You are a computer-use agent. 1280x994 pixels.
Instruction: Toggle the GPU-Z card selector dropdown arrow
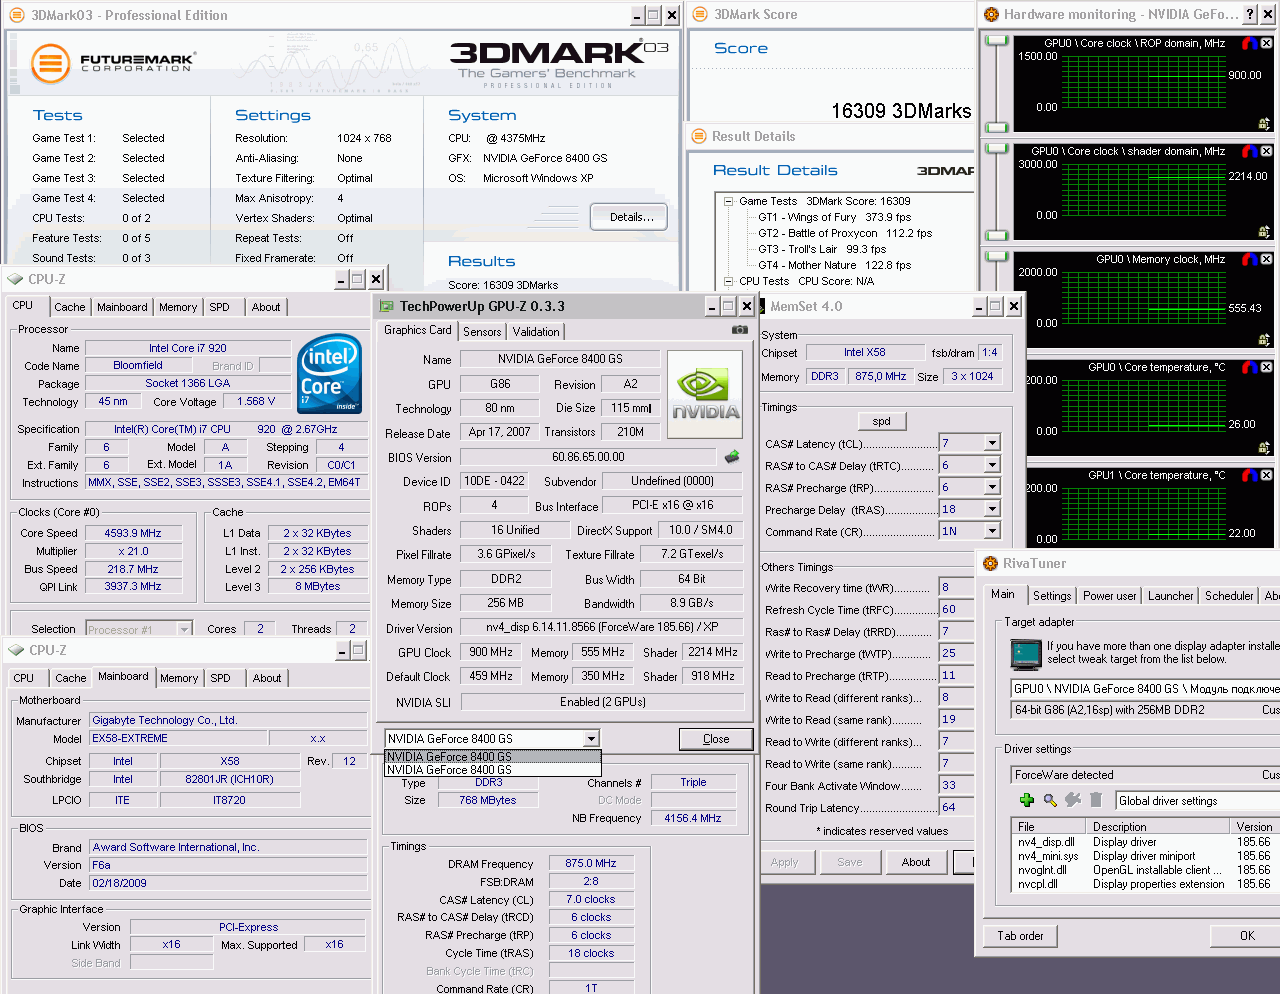(591, 739)
